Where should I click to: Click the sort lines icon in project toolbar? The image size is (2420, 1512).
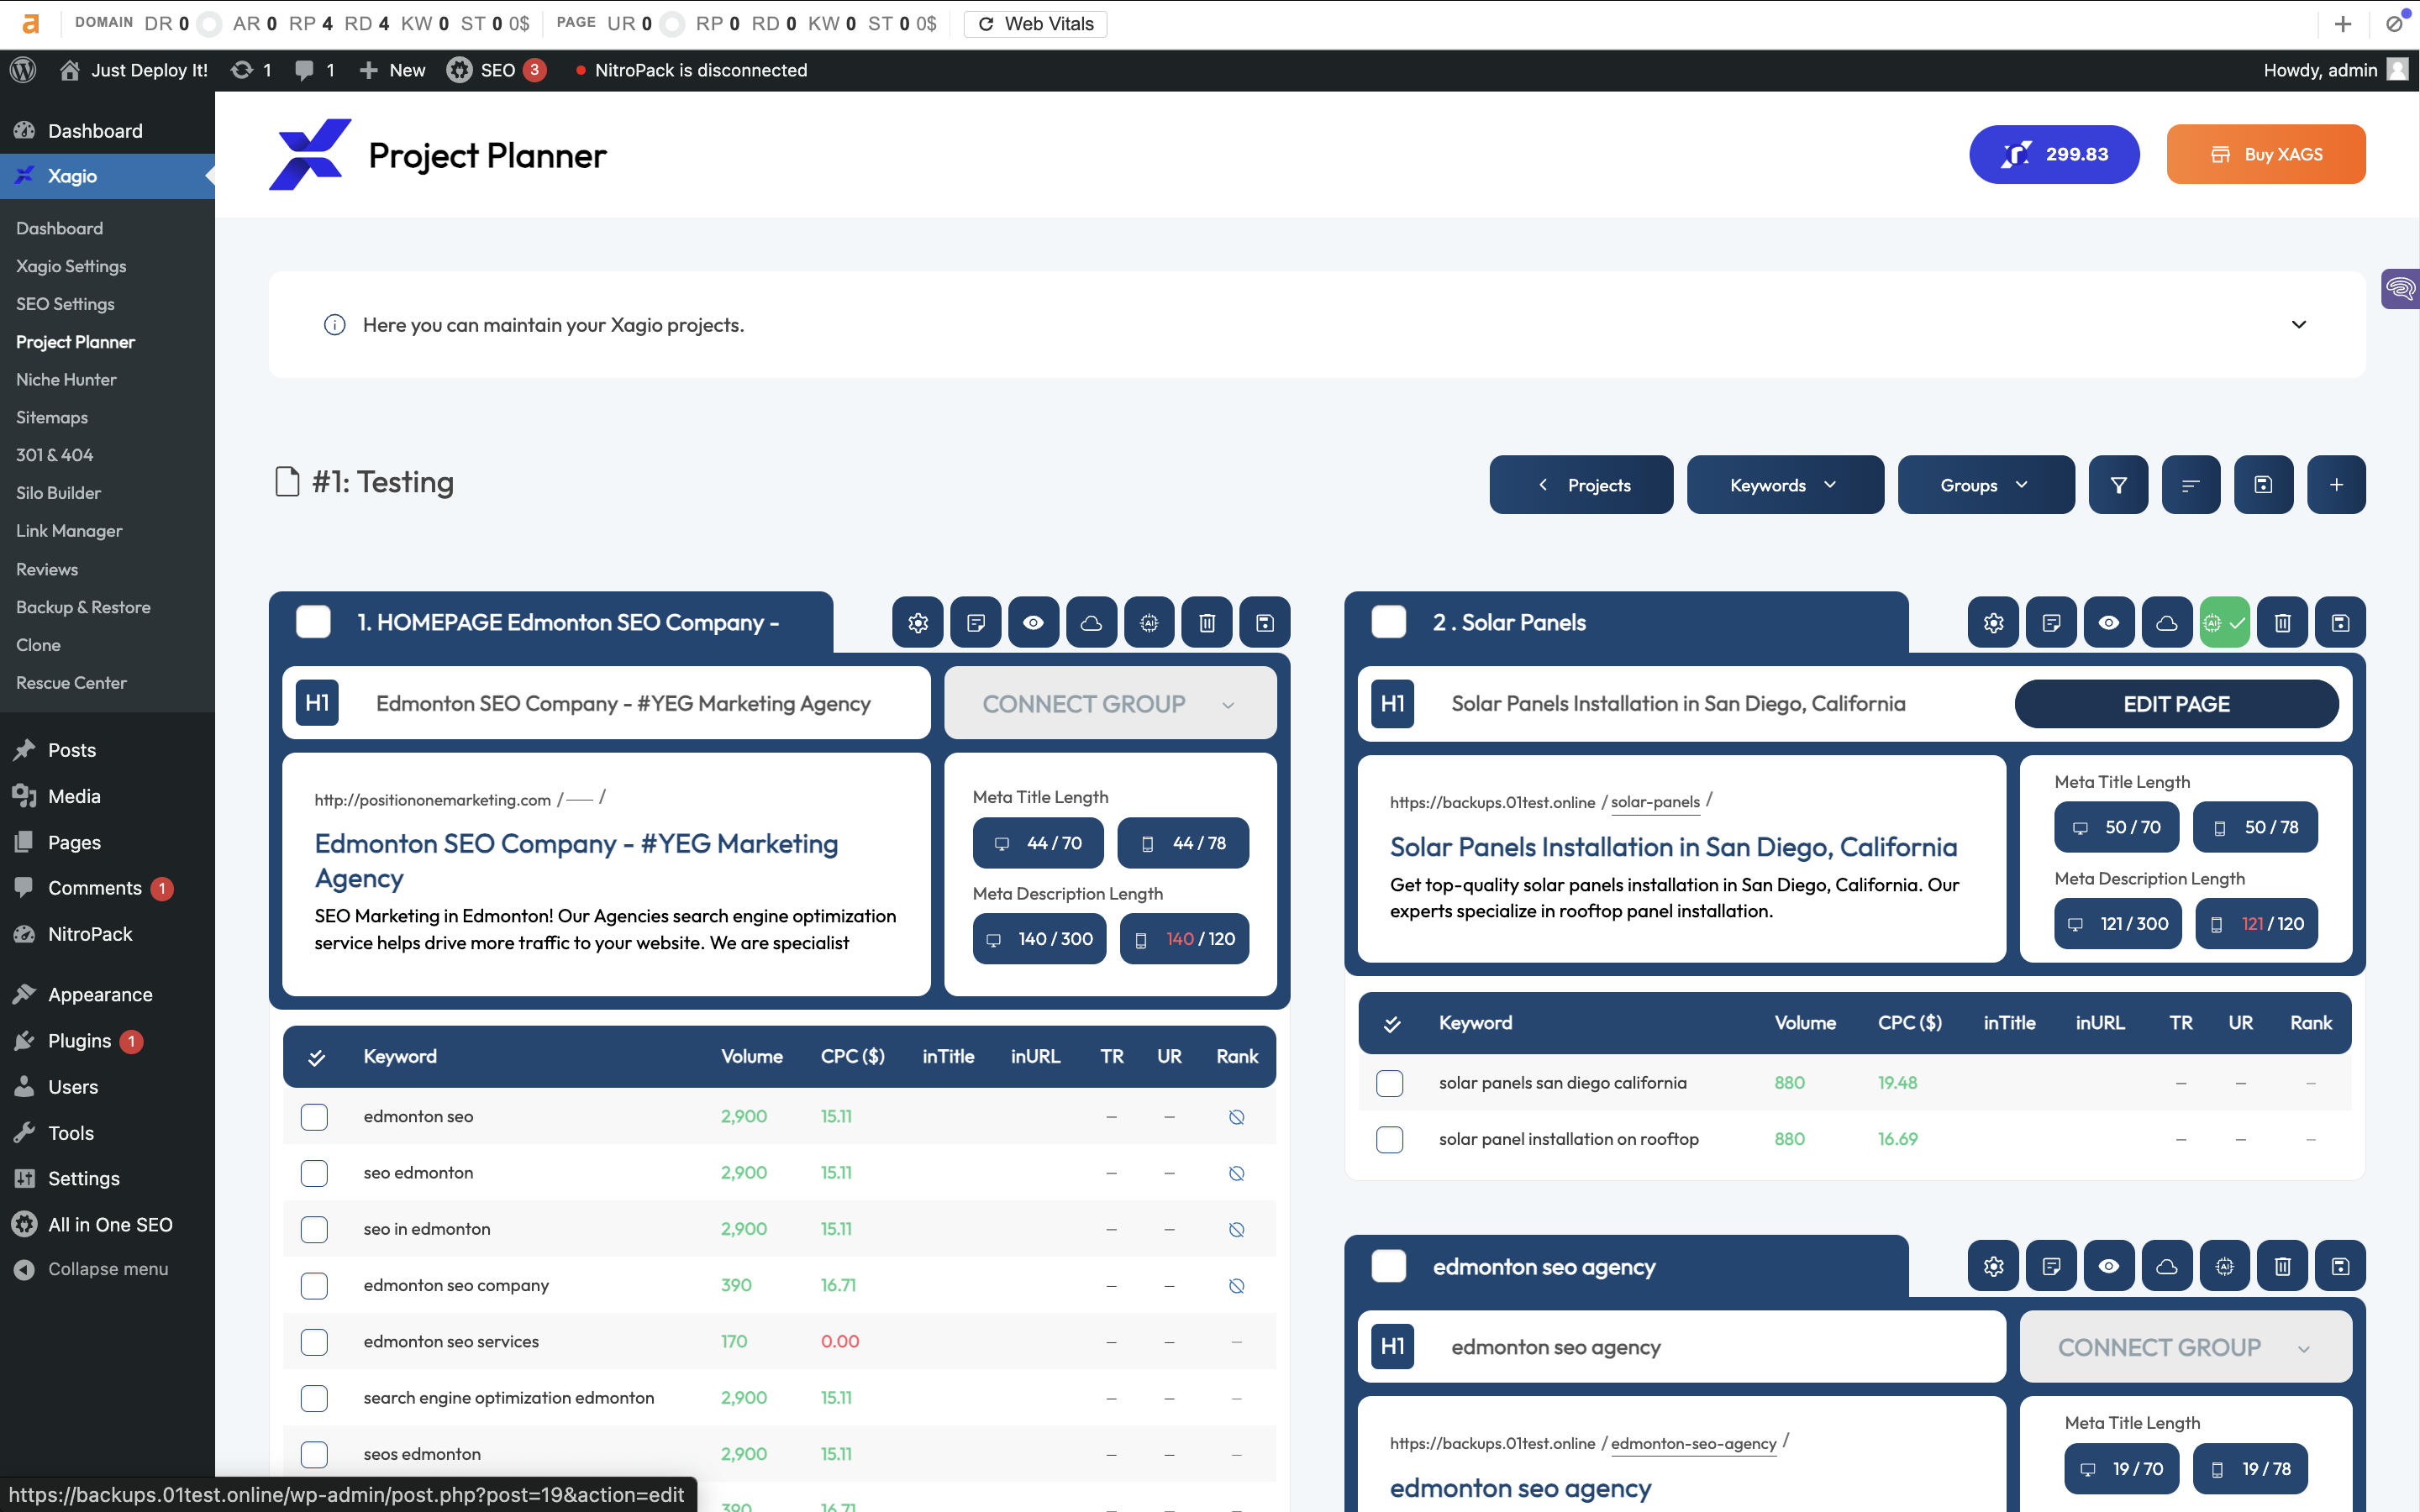tap(2191, 485)
